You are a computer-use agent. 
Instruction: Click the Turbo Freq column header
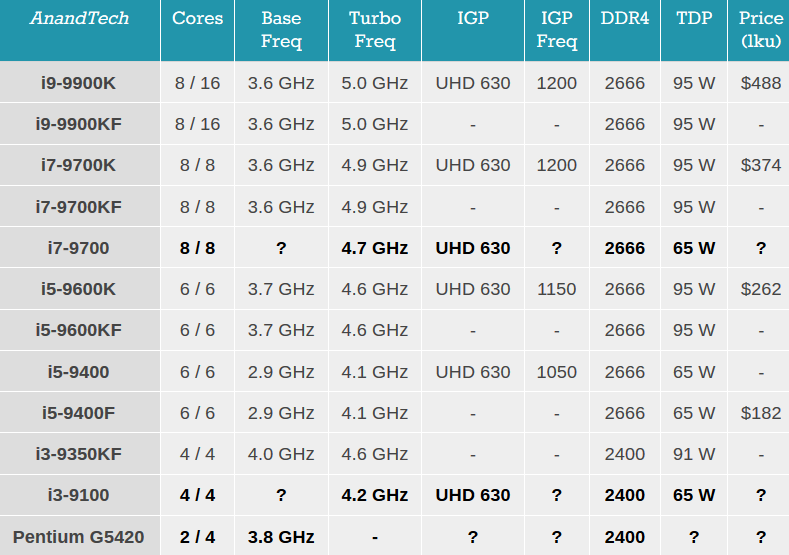[x=374, y=30]
